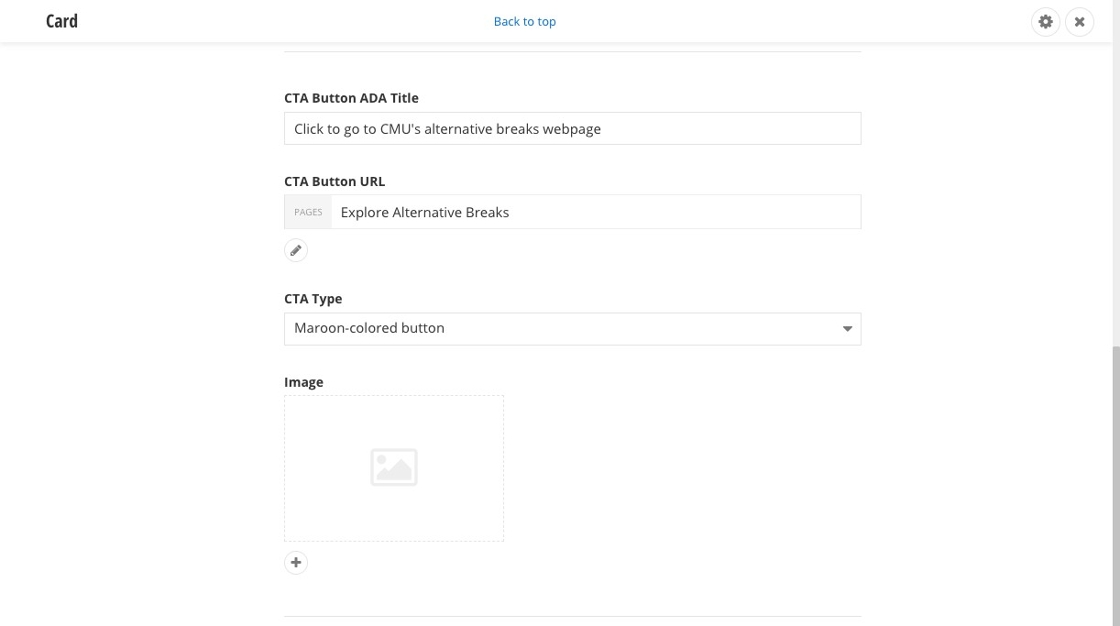This screenshot has width=1120, height=626.
Task: Add an image using the plus icon
Action: tap(296, 562)
